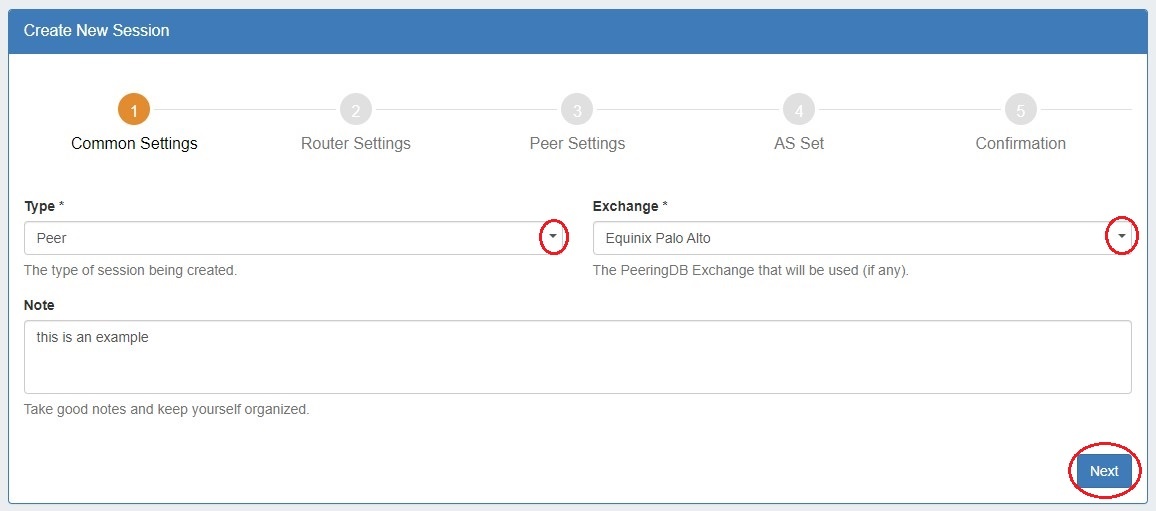Click the selected 'Peer' text in Type box
1156x511 pixels.
pyautogui.click(x=52, y=239)
